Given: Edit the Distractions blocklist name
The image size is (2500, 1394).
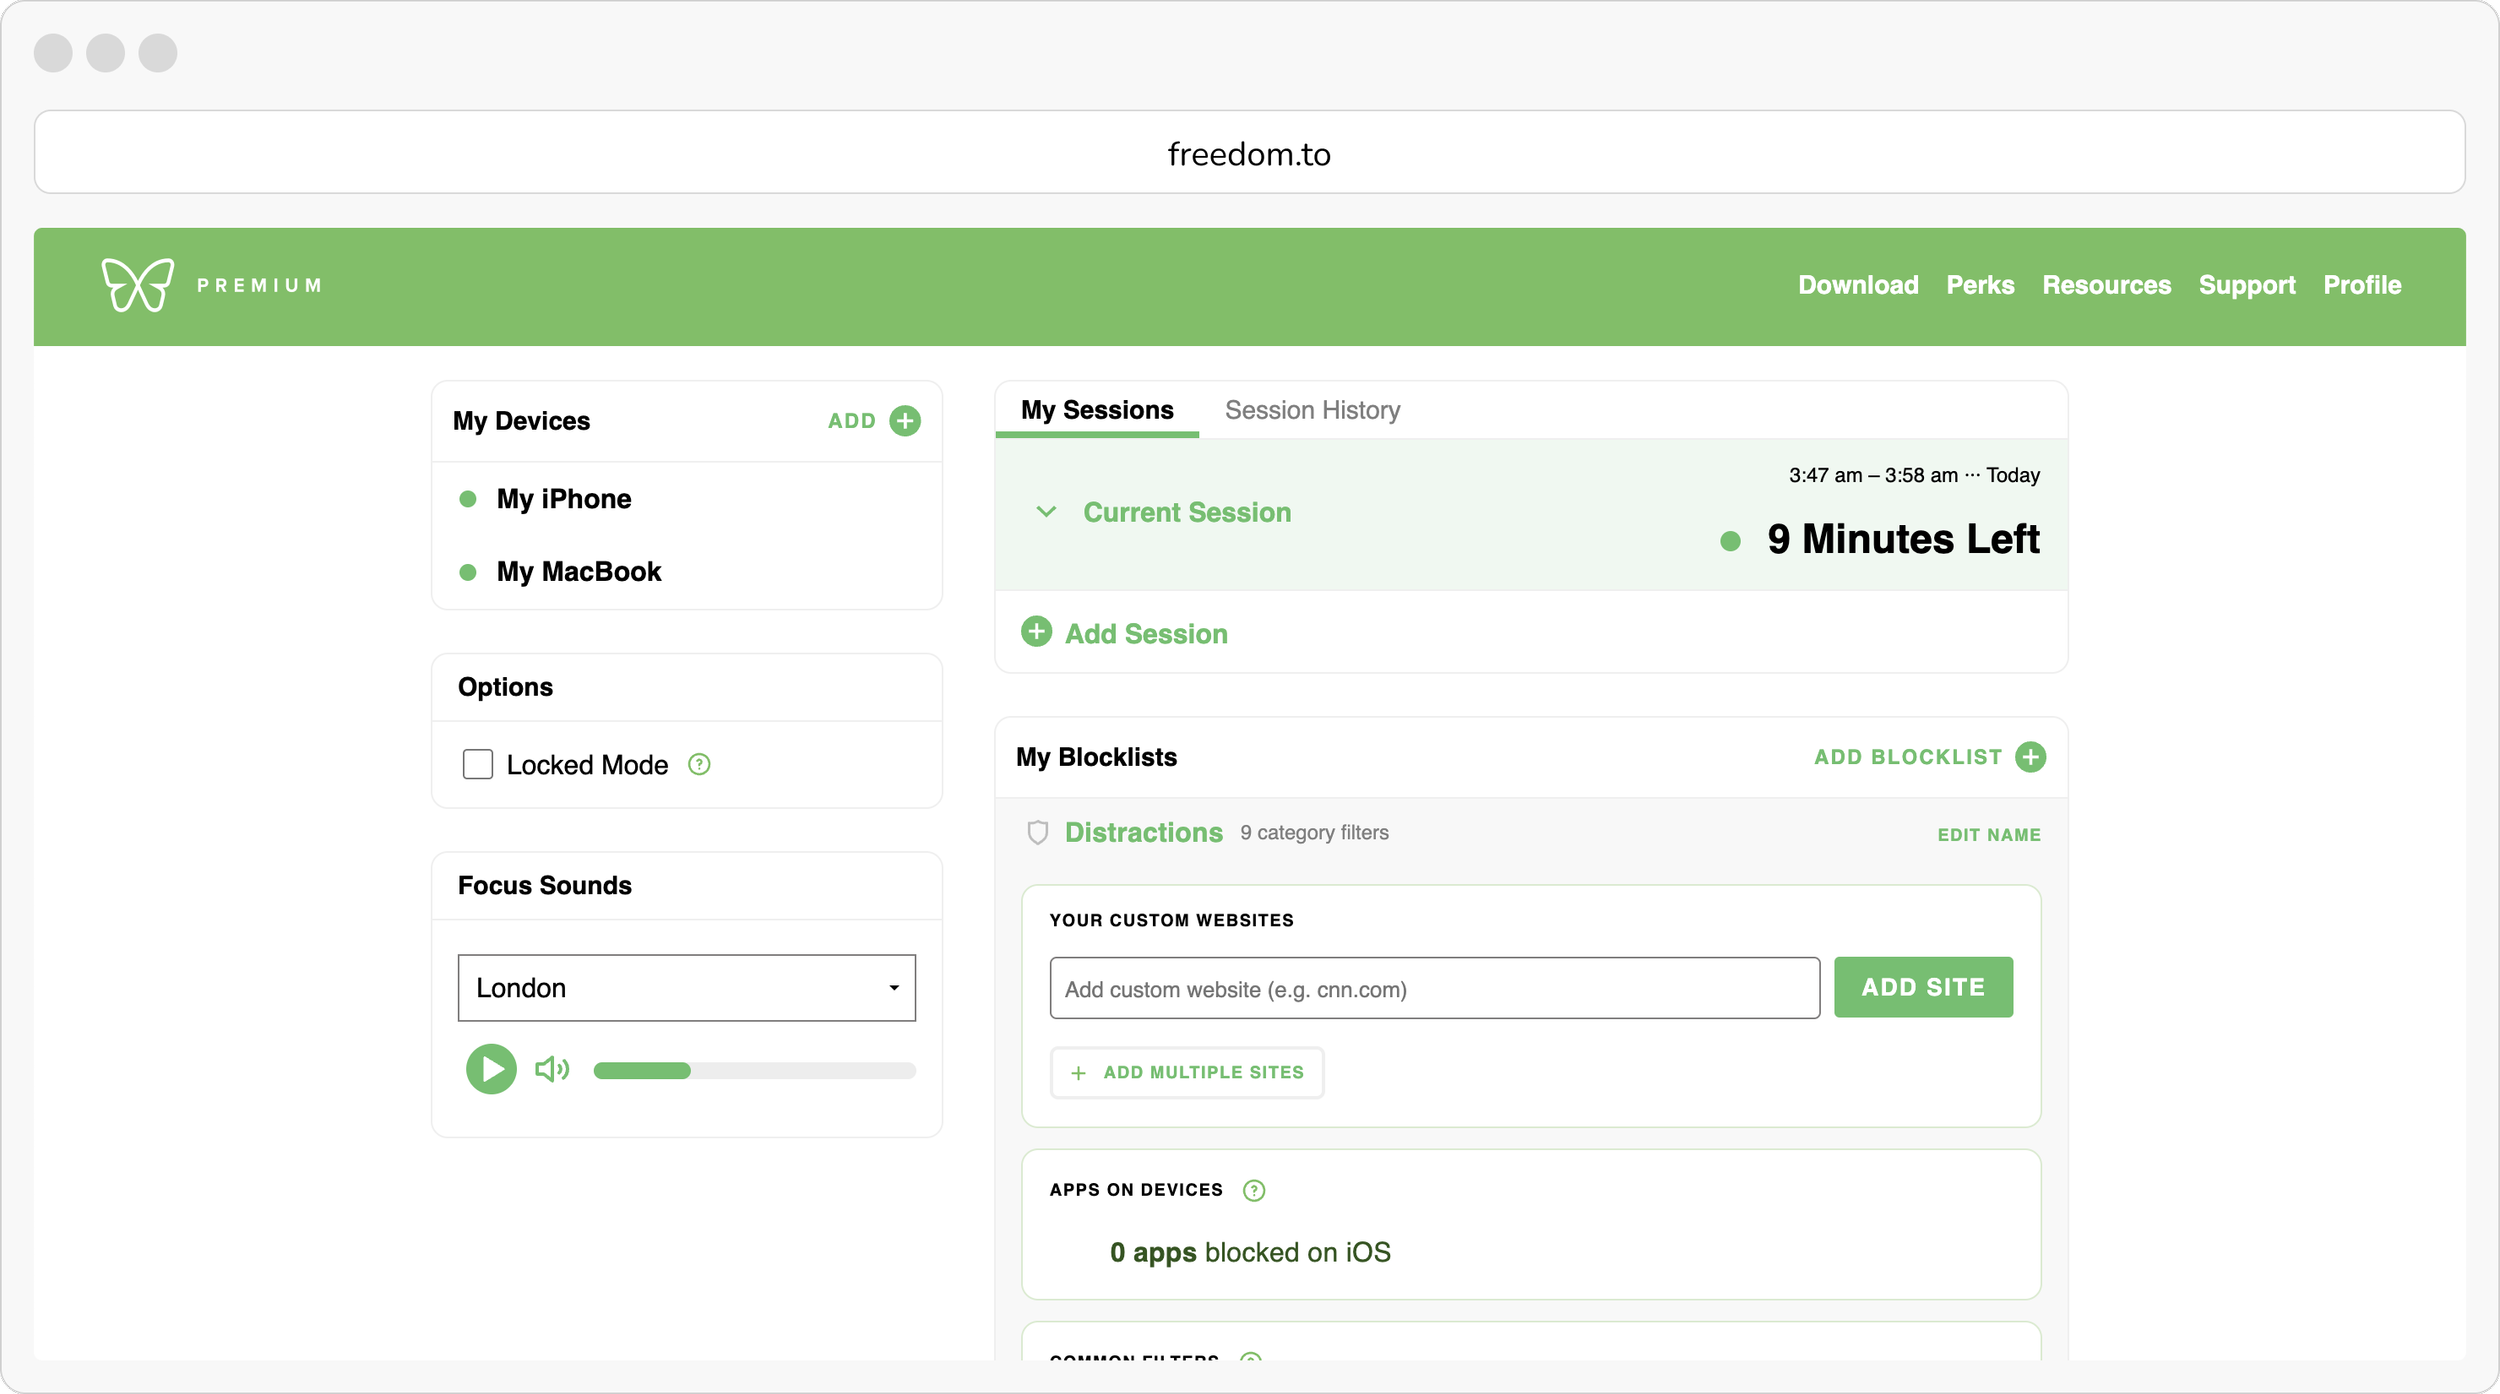Looking at the screenshot, I should (x=1988, y=834).
